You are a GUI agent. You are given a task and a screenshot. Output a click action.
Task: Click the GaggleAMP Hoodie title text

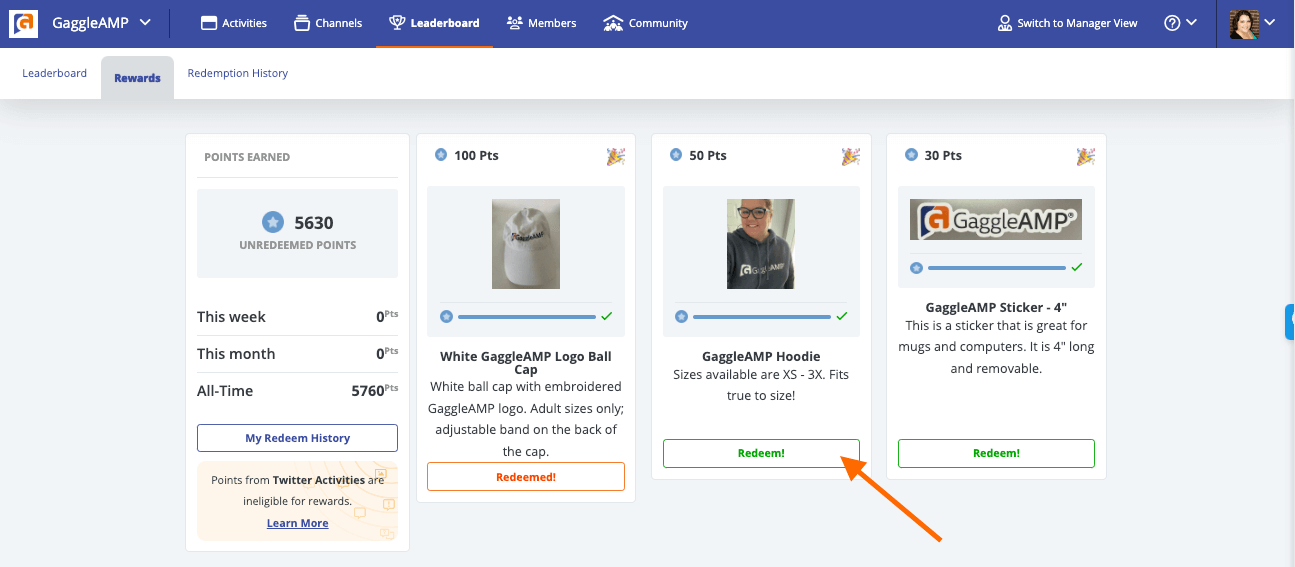pyautogui.click(x=761, y=356)
